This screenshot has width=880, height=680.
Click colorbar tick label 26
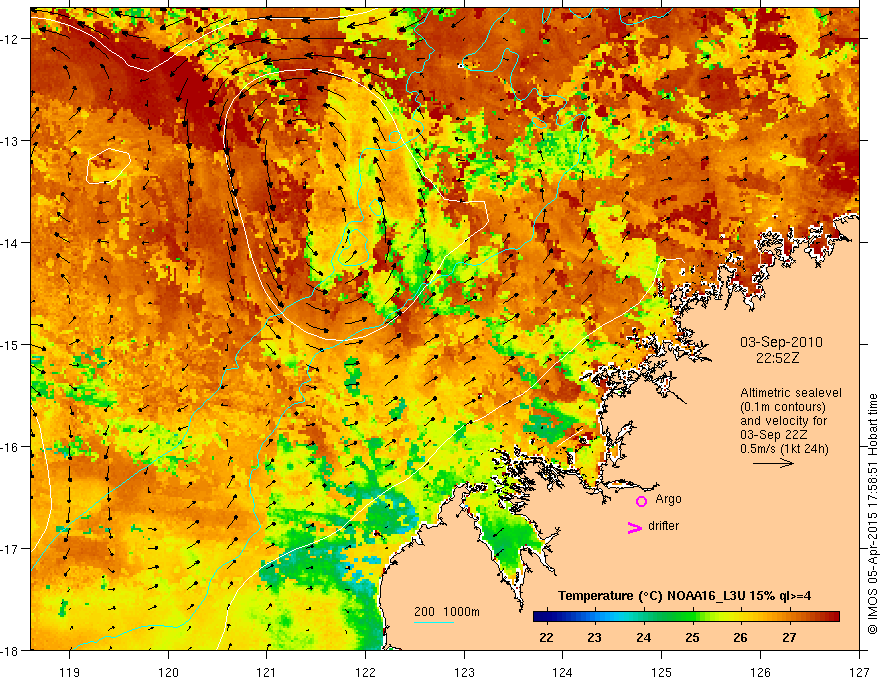pyautogui.click(x=740, y=637)
